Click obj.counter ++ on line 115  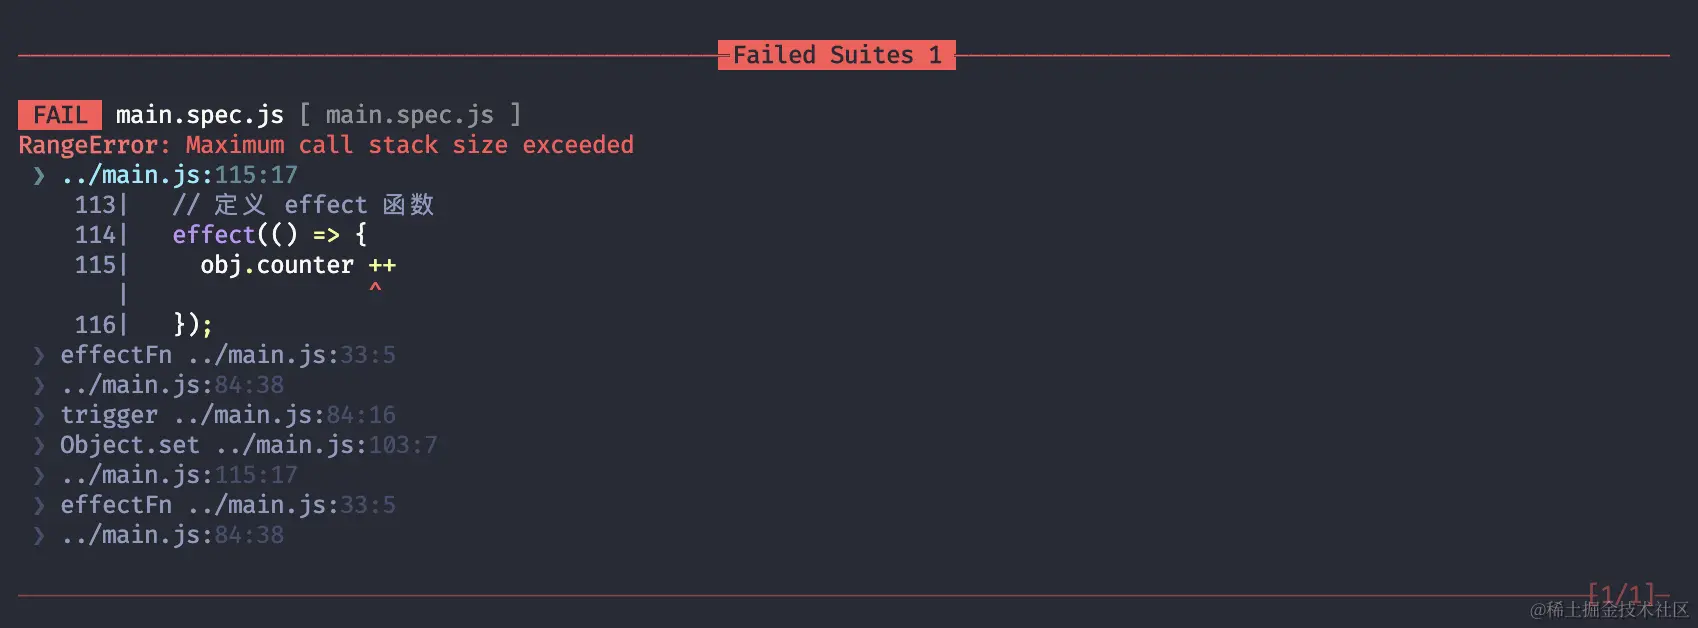[x=298, y=265]
